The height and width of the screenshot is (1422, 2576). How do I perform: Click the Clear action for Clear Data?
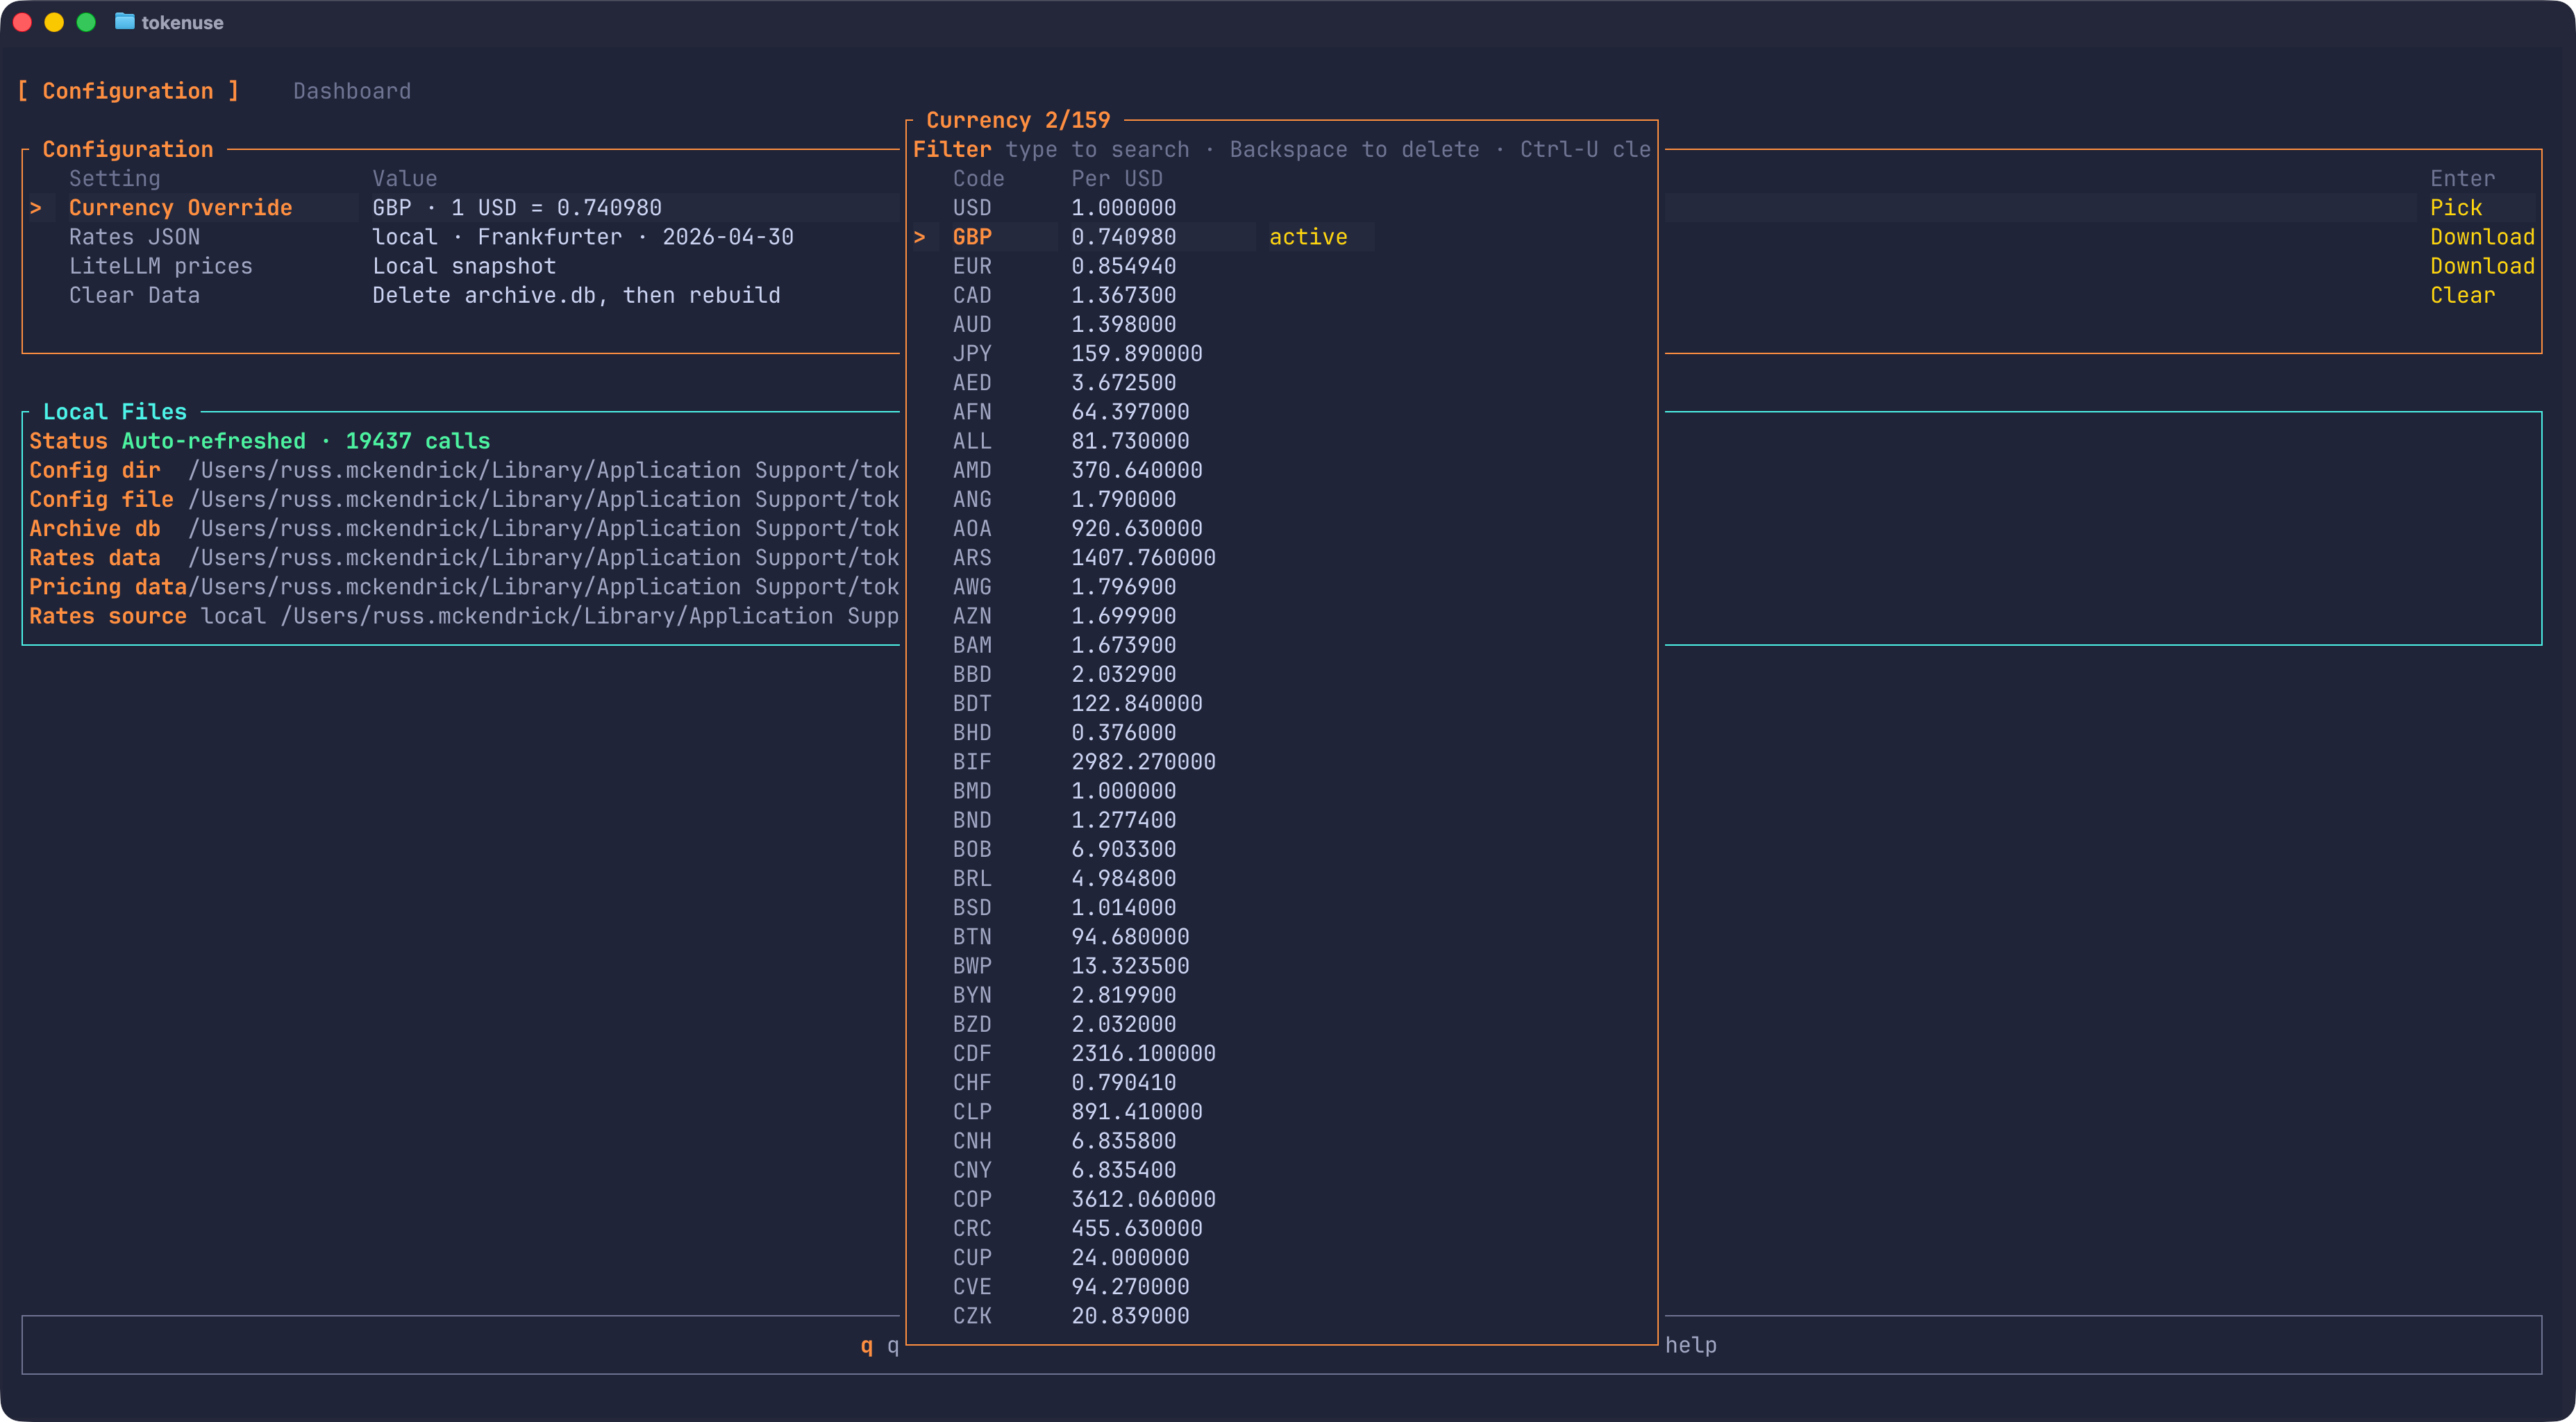[2462, 295]
